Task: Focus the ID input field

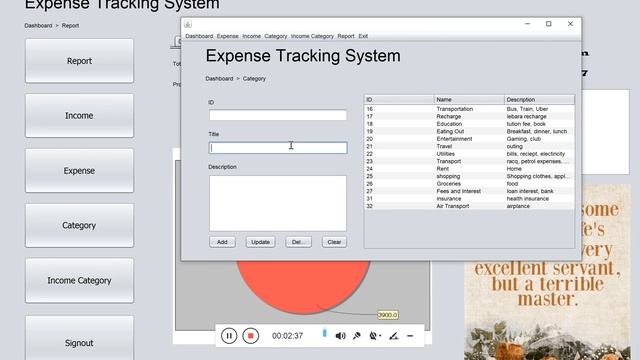Action: pos(278,116)
